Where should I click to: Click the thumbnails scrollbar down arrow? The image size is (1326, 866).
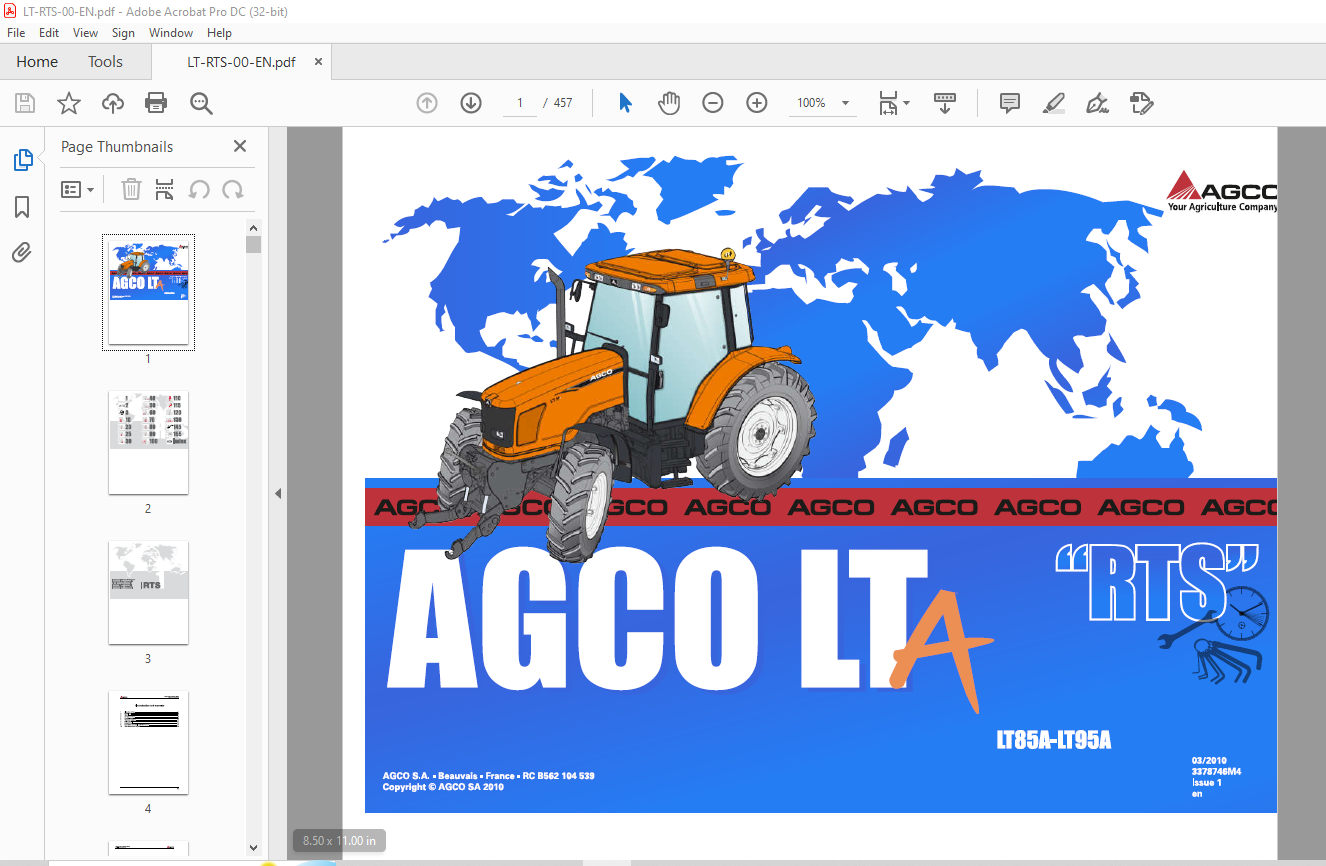(x=254, y=848)
